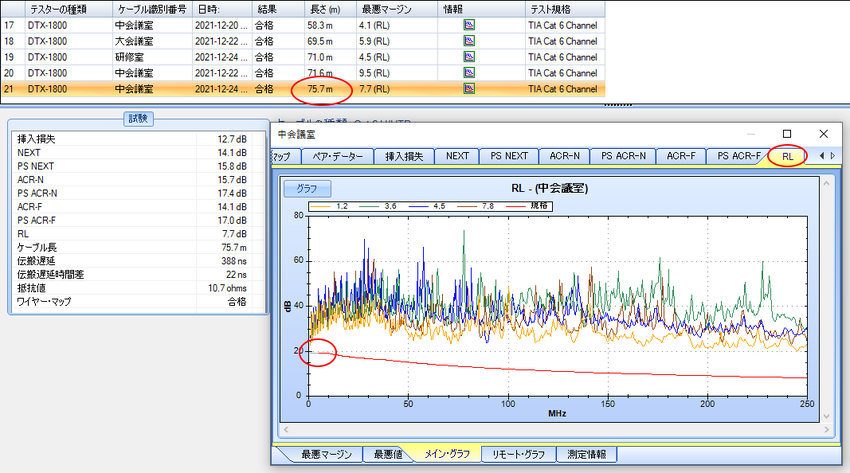
Task: Maximize the 中会議室 graph window
Action: click(787, 134)
